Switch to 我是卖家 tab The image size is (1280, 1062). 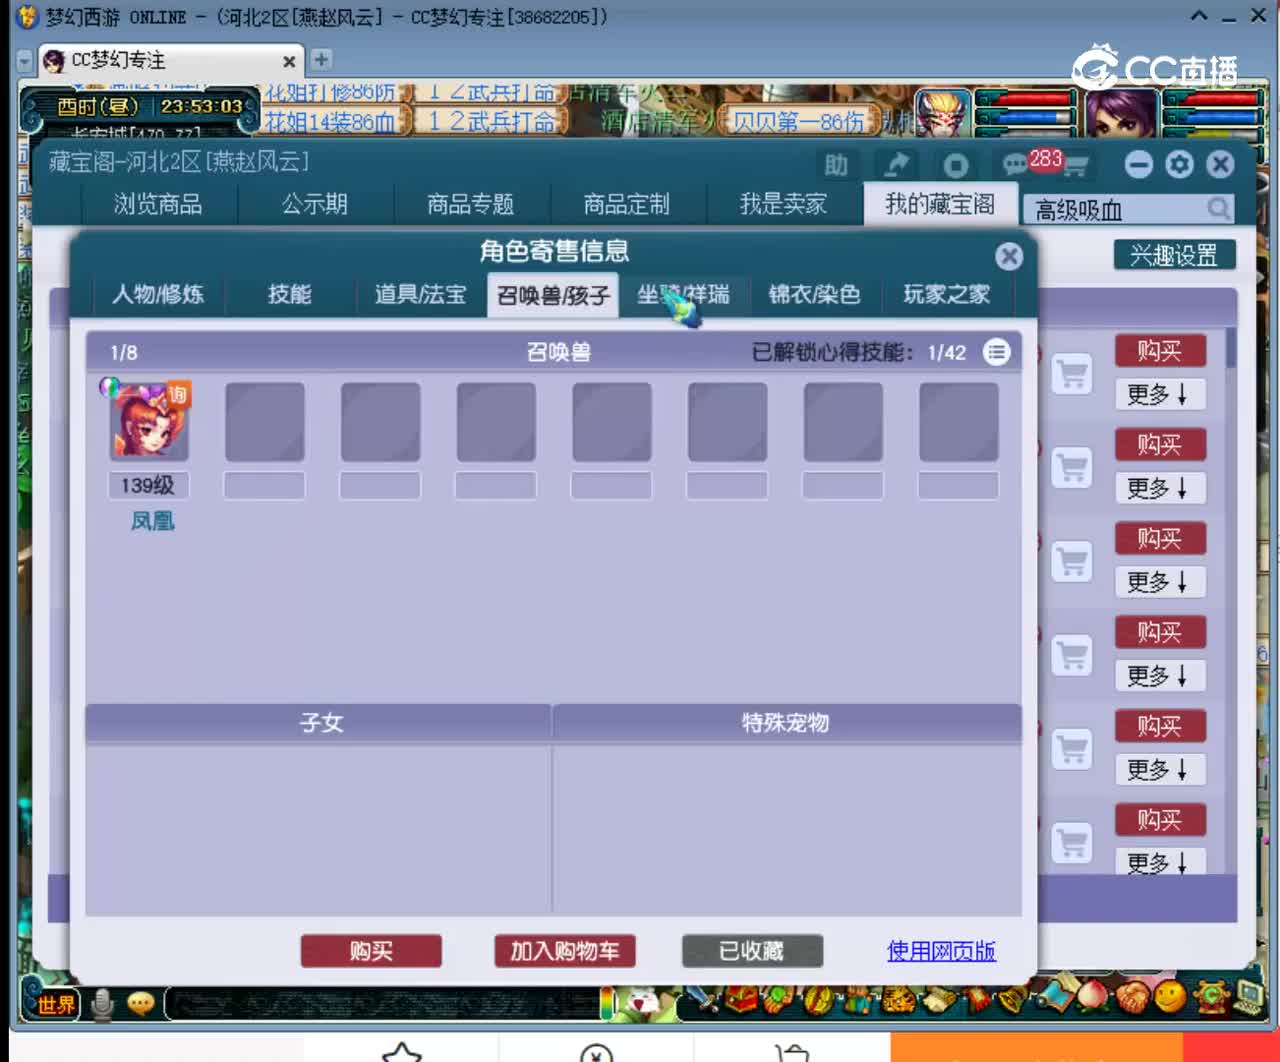[783, 205]
